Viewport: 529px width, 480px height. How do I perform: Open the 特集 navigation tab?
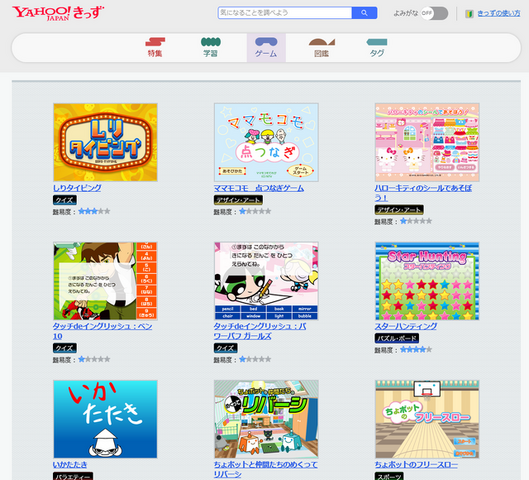[155, 48]
